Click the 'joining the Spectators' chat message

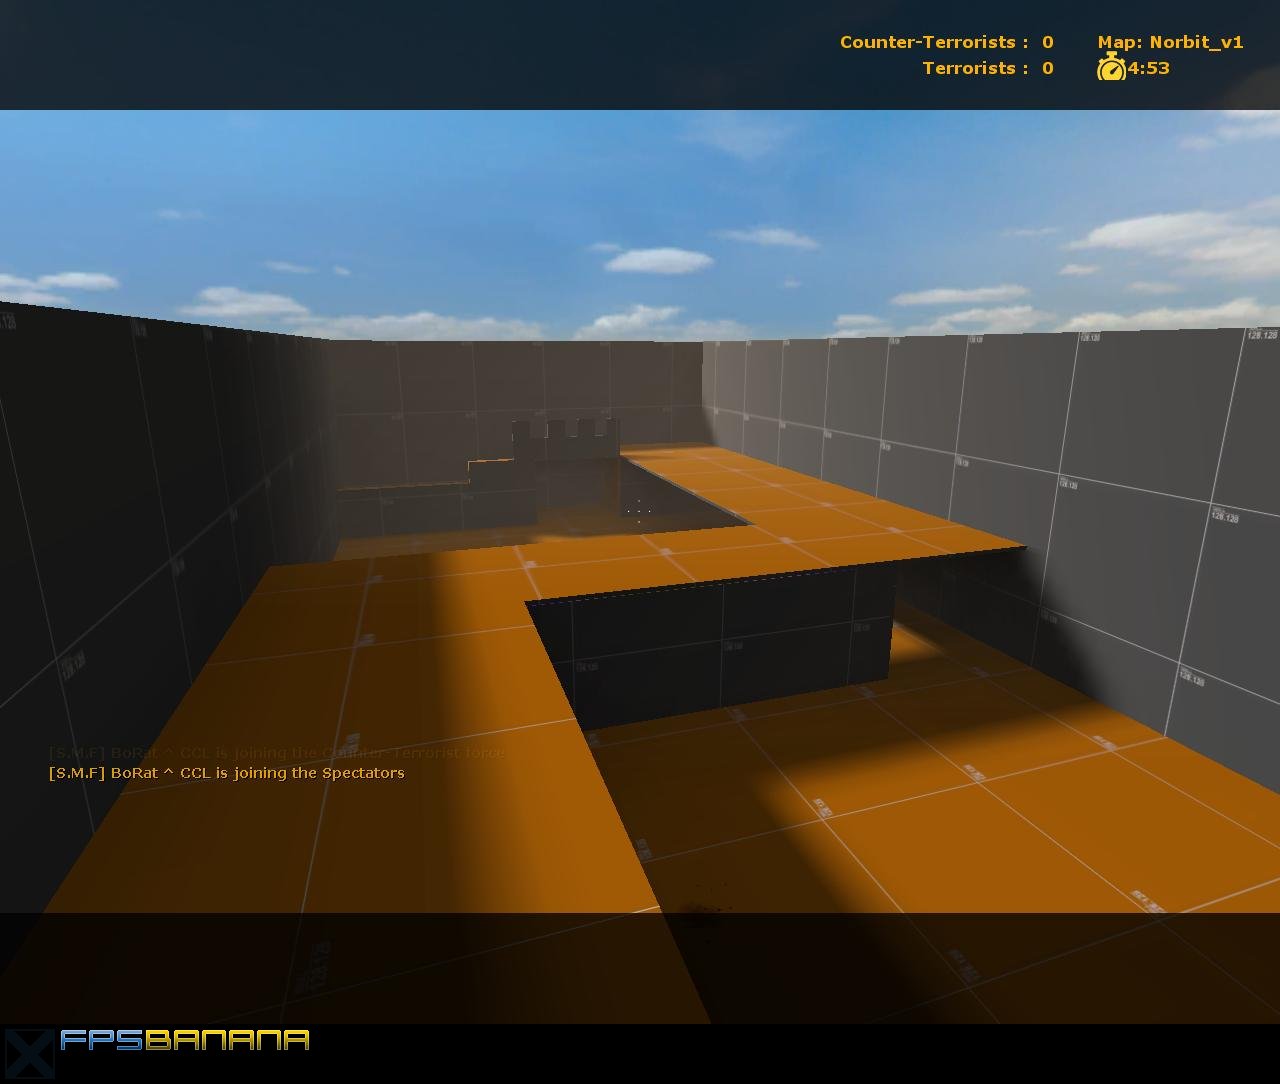pyautogui.click(x=227, y=773)
